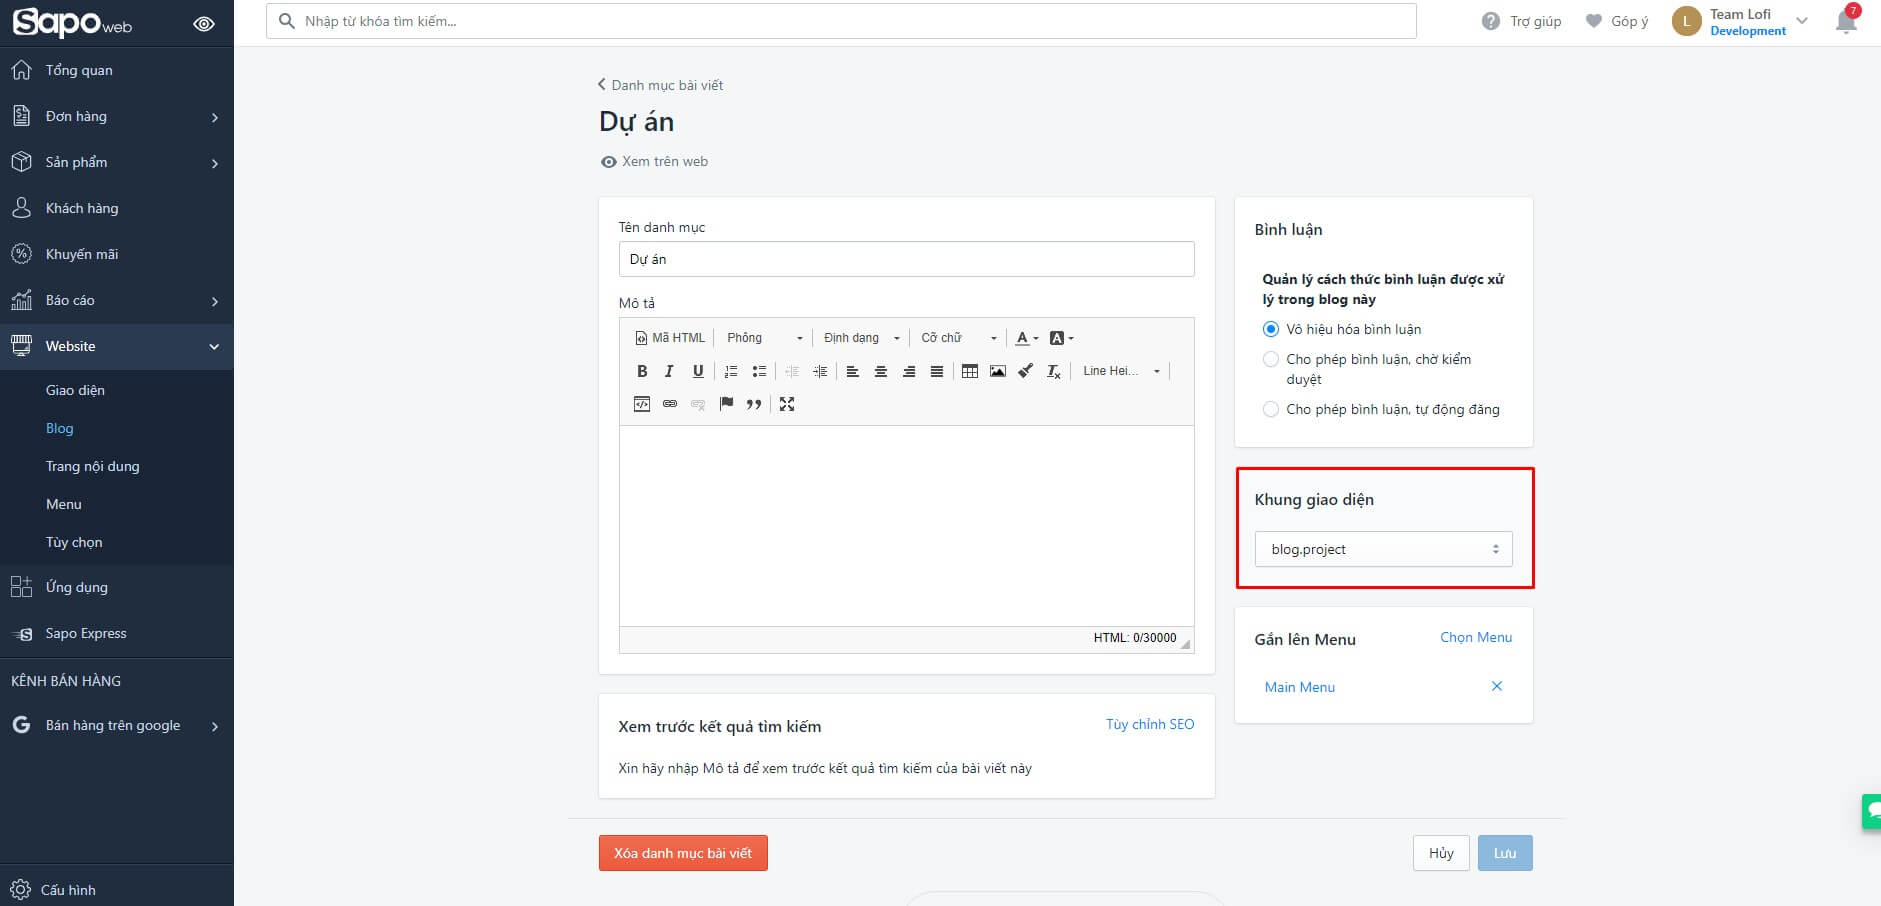
Task: Click the Tên danh mục input field
Action: [906, 259]
